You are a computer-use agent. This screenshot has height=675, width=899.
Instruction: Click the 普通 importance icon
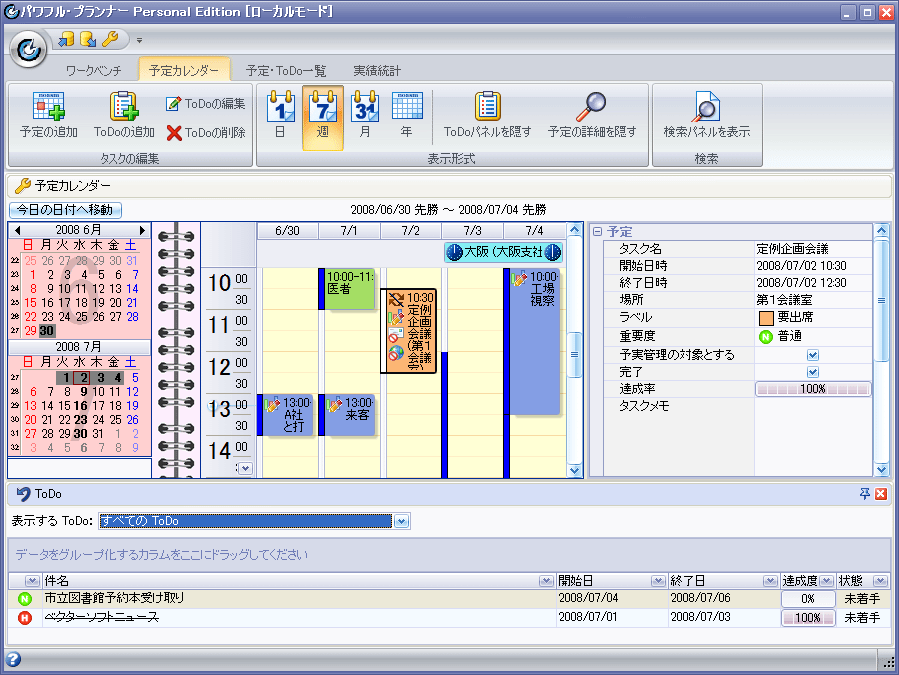[x=766, y=337]
